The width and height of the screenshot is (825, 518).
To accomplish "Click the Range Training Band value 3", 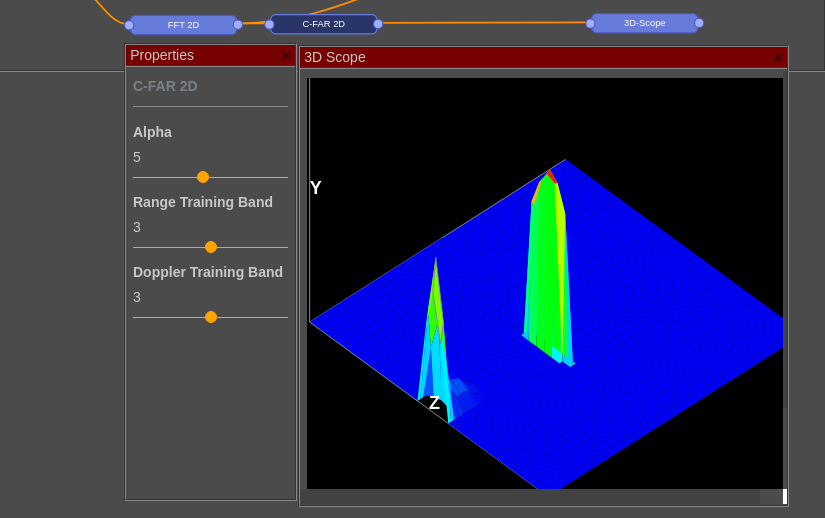I will point(137,227).
